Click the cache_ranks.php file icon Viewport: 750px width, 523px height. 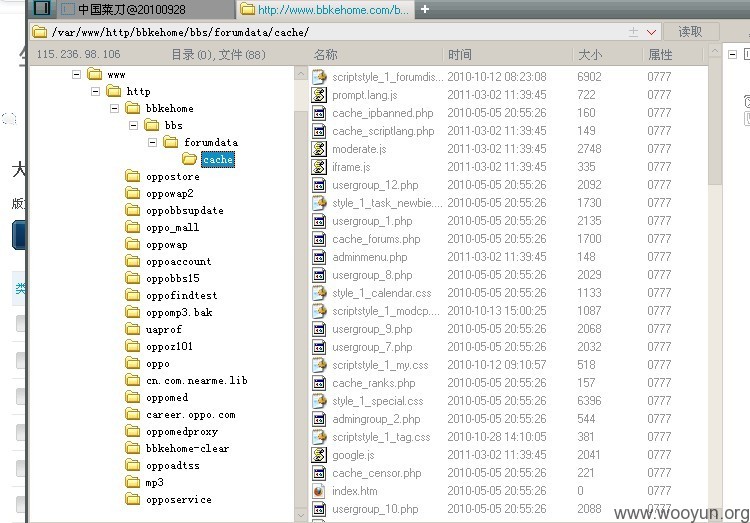tap(319, 383)
